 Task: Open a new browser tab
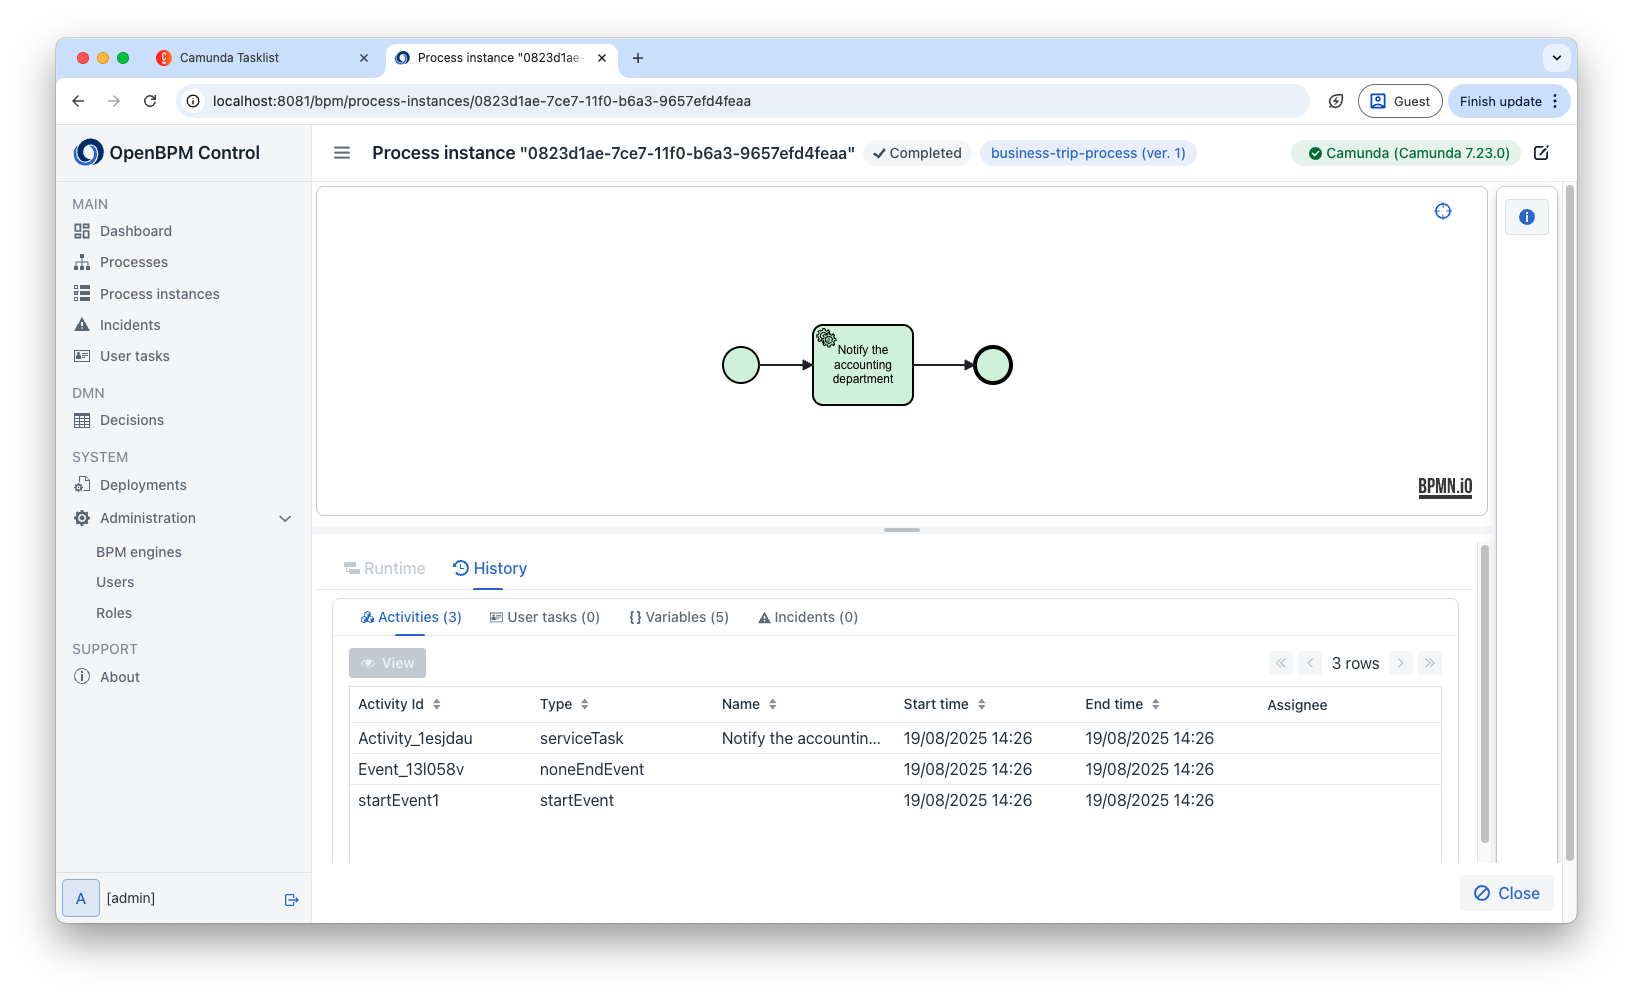click(638, 58)
